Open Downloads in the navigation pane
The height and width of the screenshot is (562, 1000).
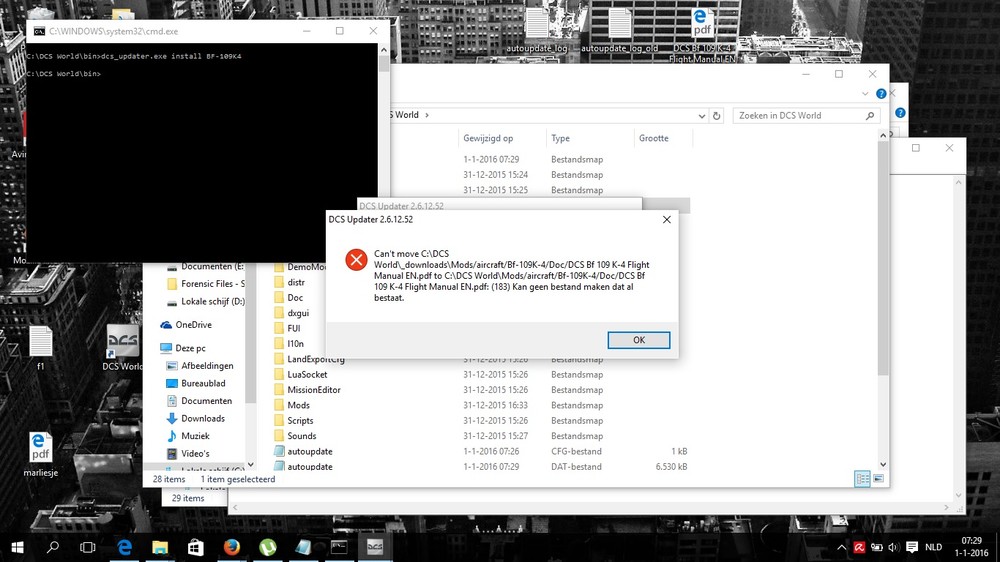tap(195, 418)
